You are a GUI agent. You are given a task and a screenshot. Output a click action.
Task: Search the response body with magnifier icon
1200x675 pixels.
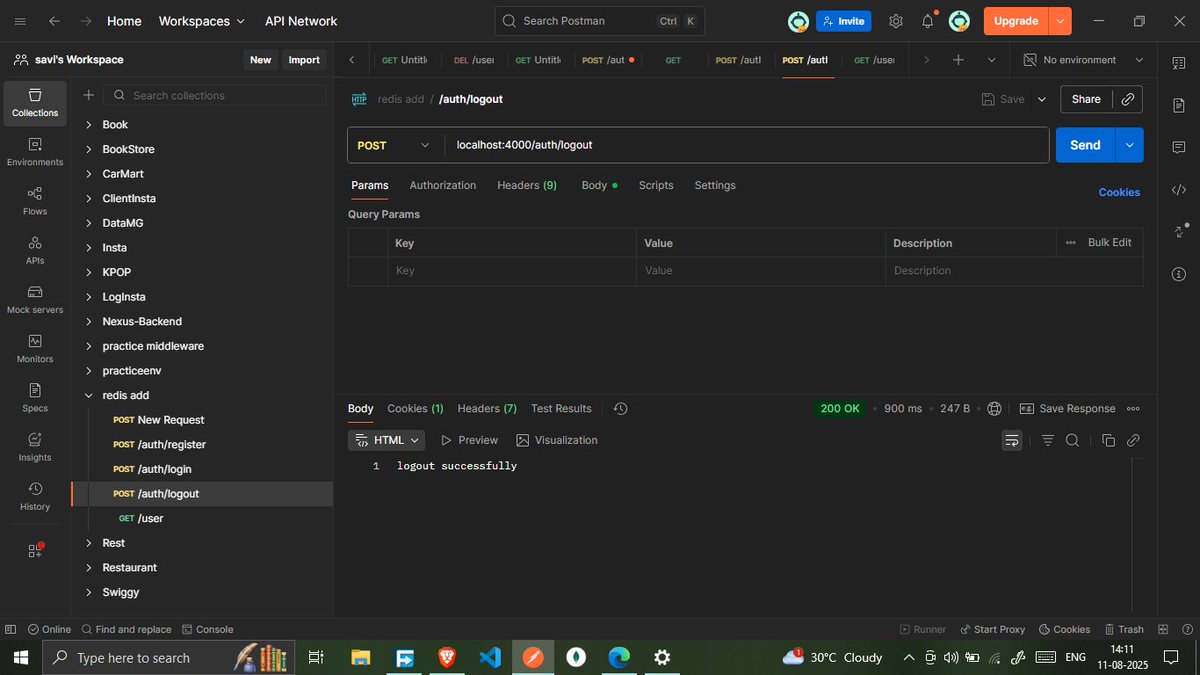coord(1072,440)
